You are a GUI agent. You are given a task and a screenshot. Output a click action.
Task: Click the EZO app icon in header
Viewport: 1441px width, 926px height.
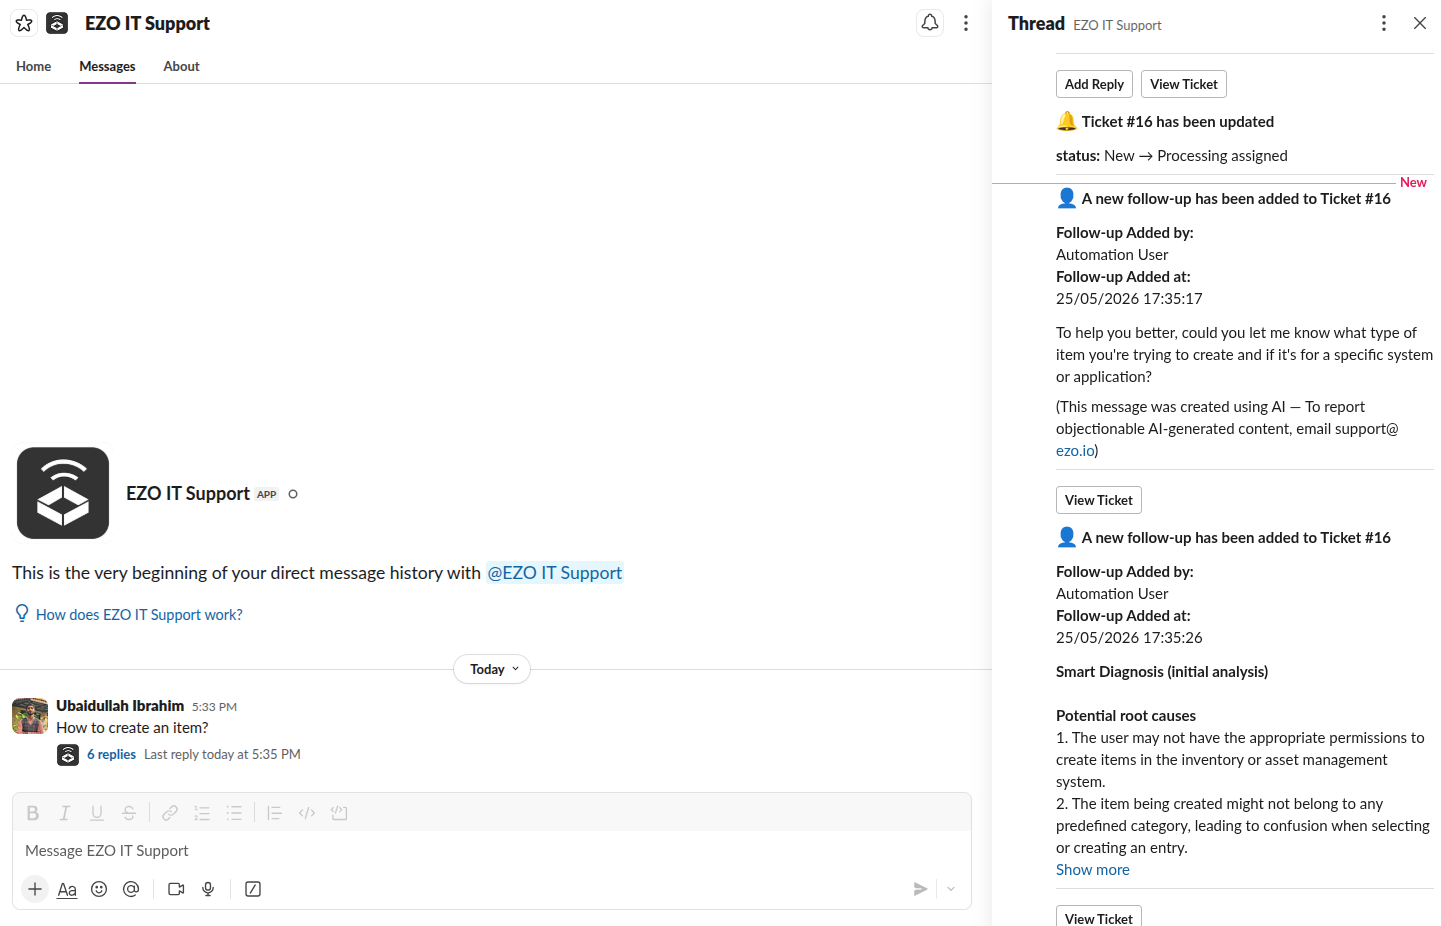pos(57,23)
